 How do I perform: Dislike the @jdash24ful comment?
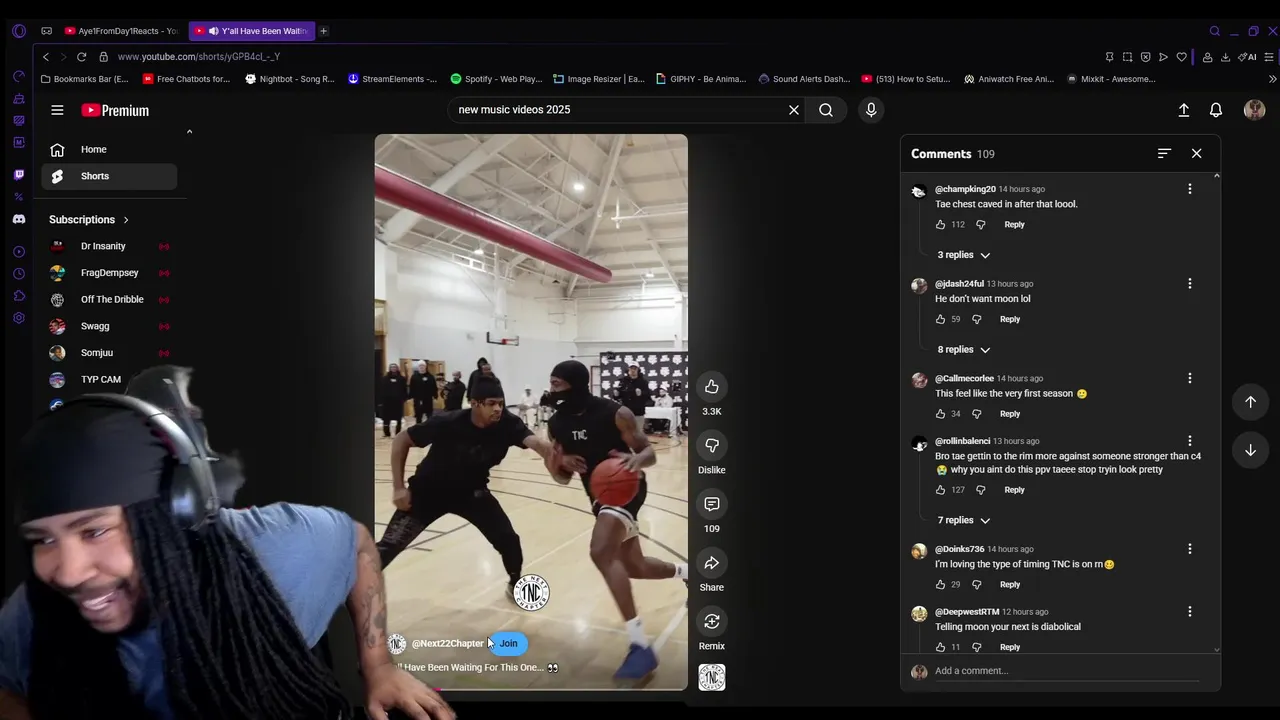click(x=977, y=319)
